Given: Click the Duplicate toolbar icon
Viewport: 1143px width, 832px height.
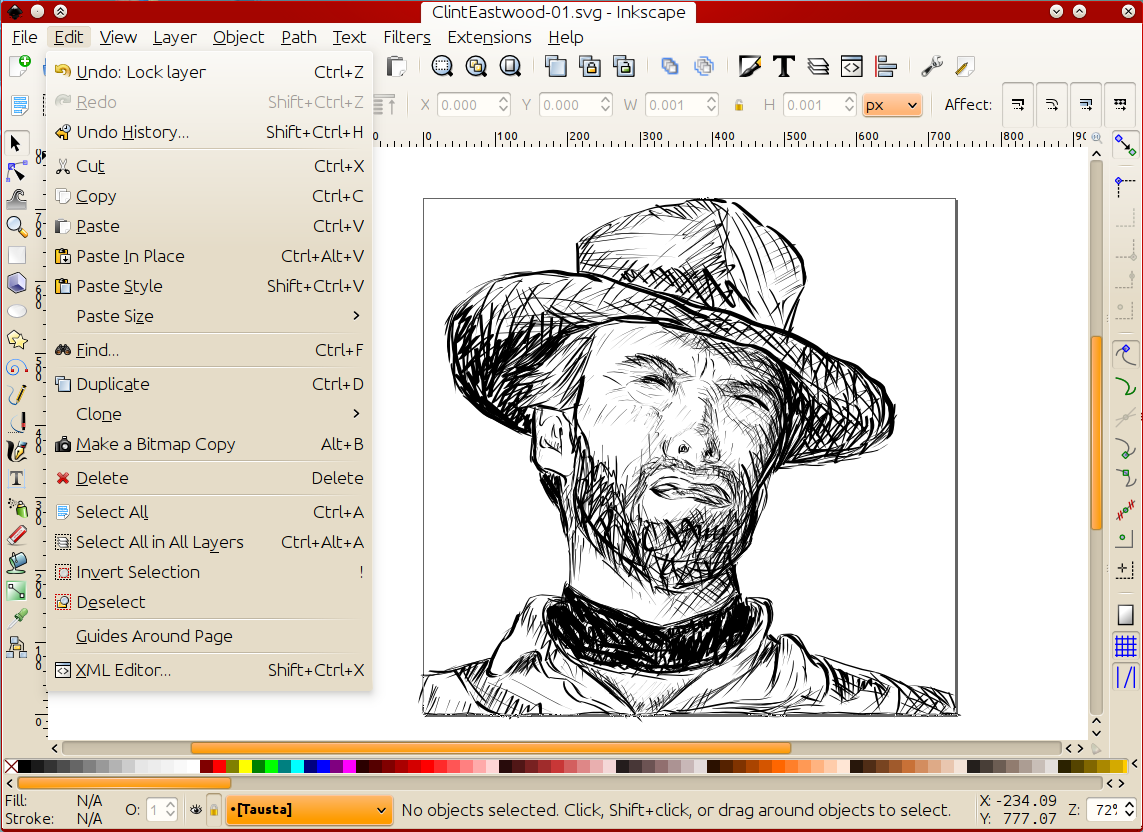Looking at the screenshot, I should [555, 66].
